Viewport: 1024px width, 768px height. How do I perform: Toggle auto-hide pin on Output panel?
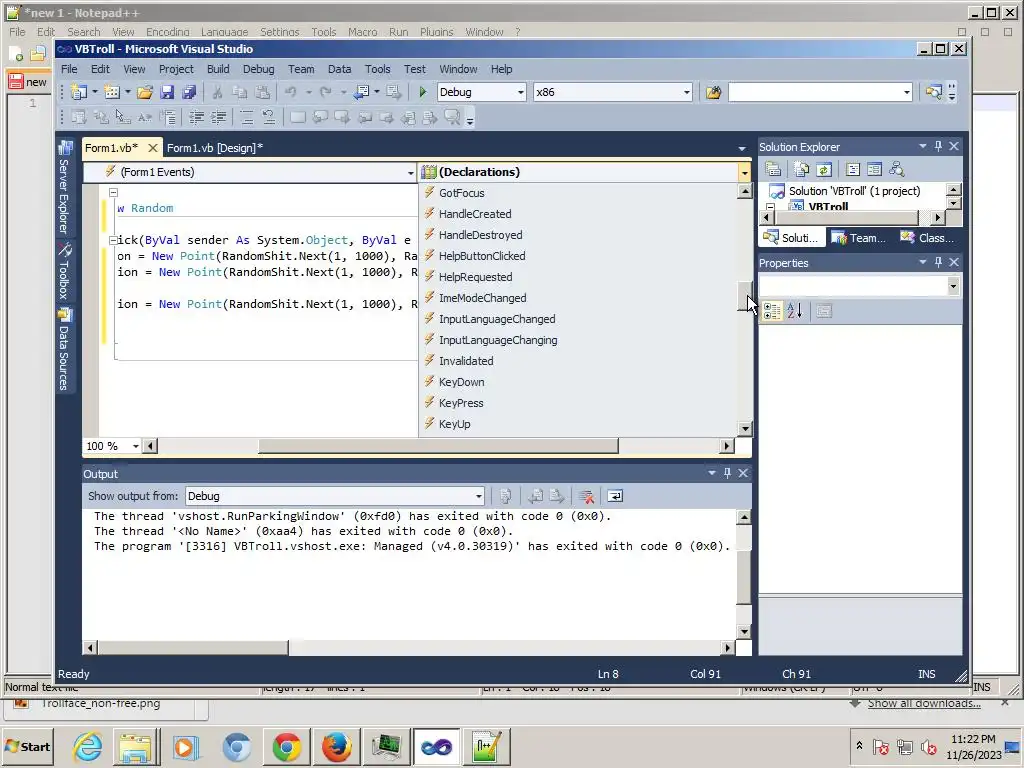point(728,473)
